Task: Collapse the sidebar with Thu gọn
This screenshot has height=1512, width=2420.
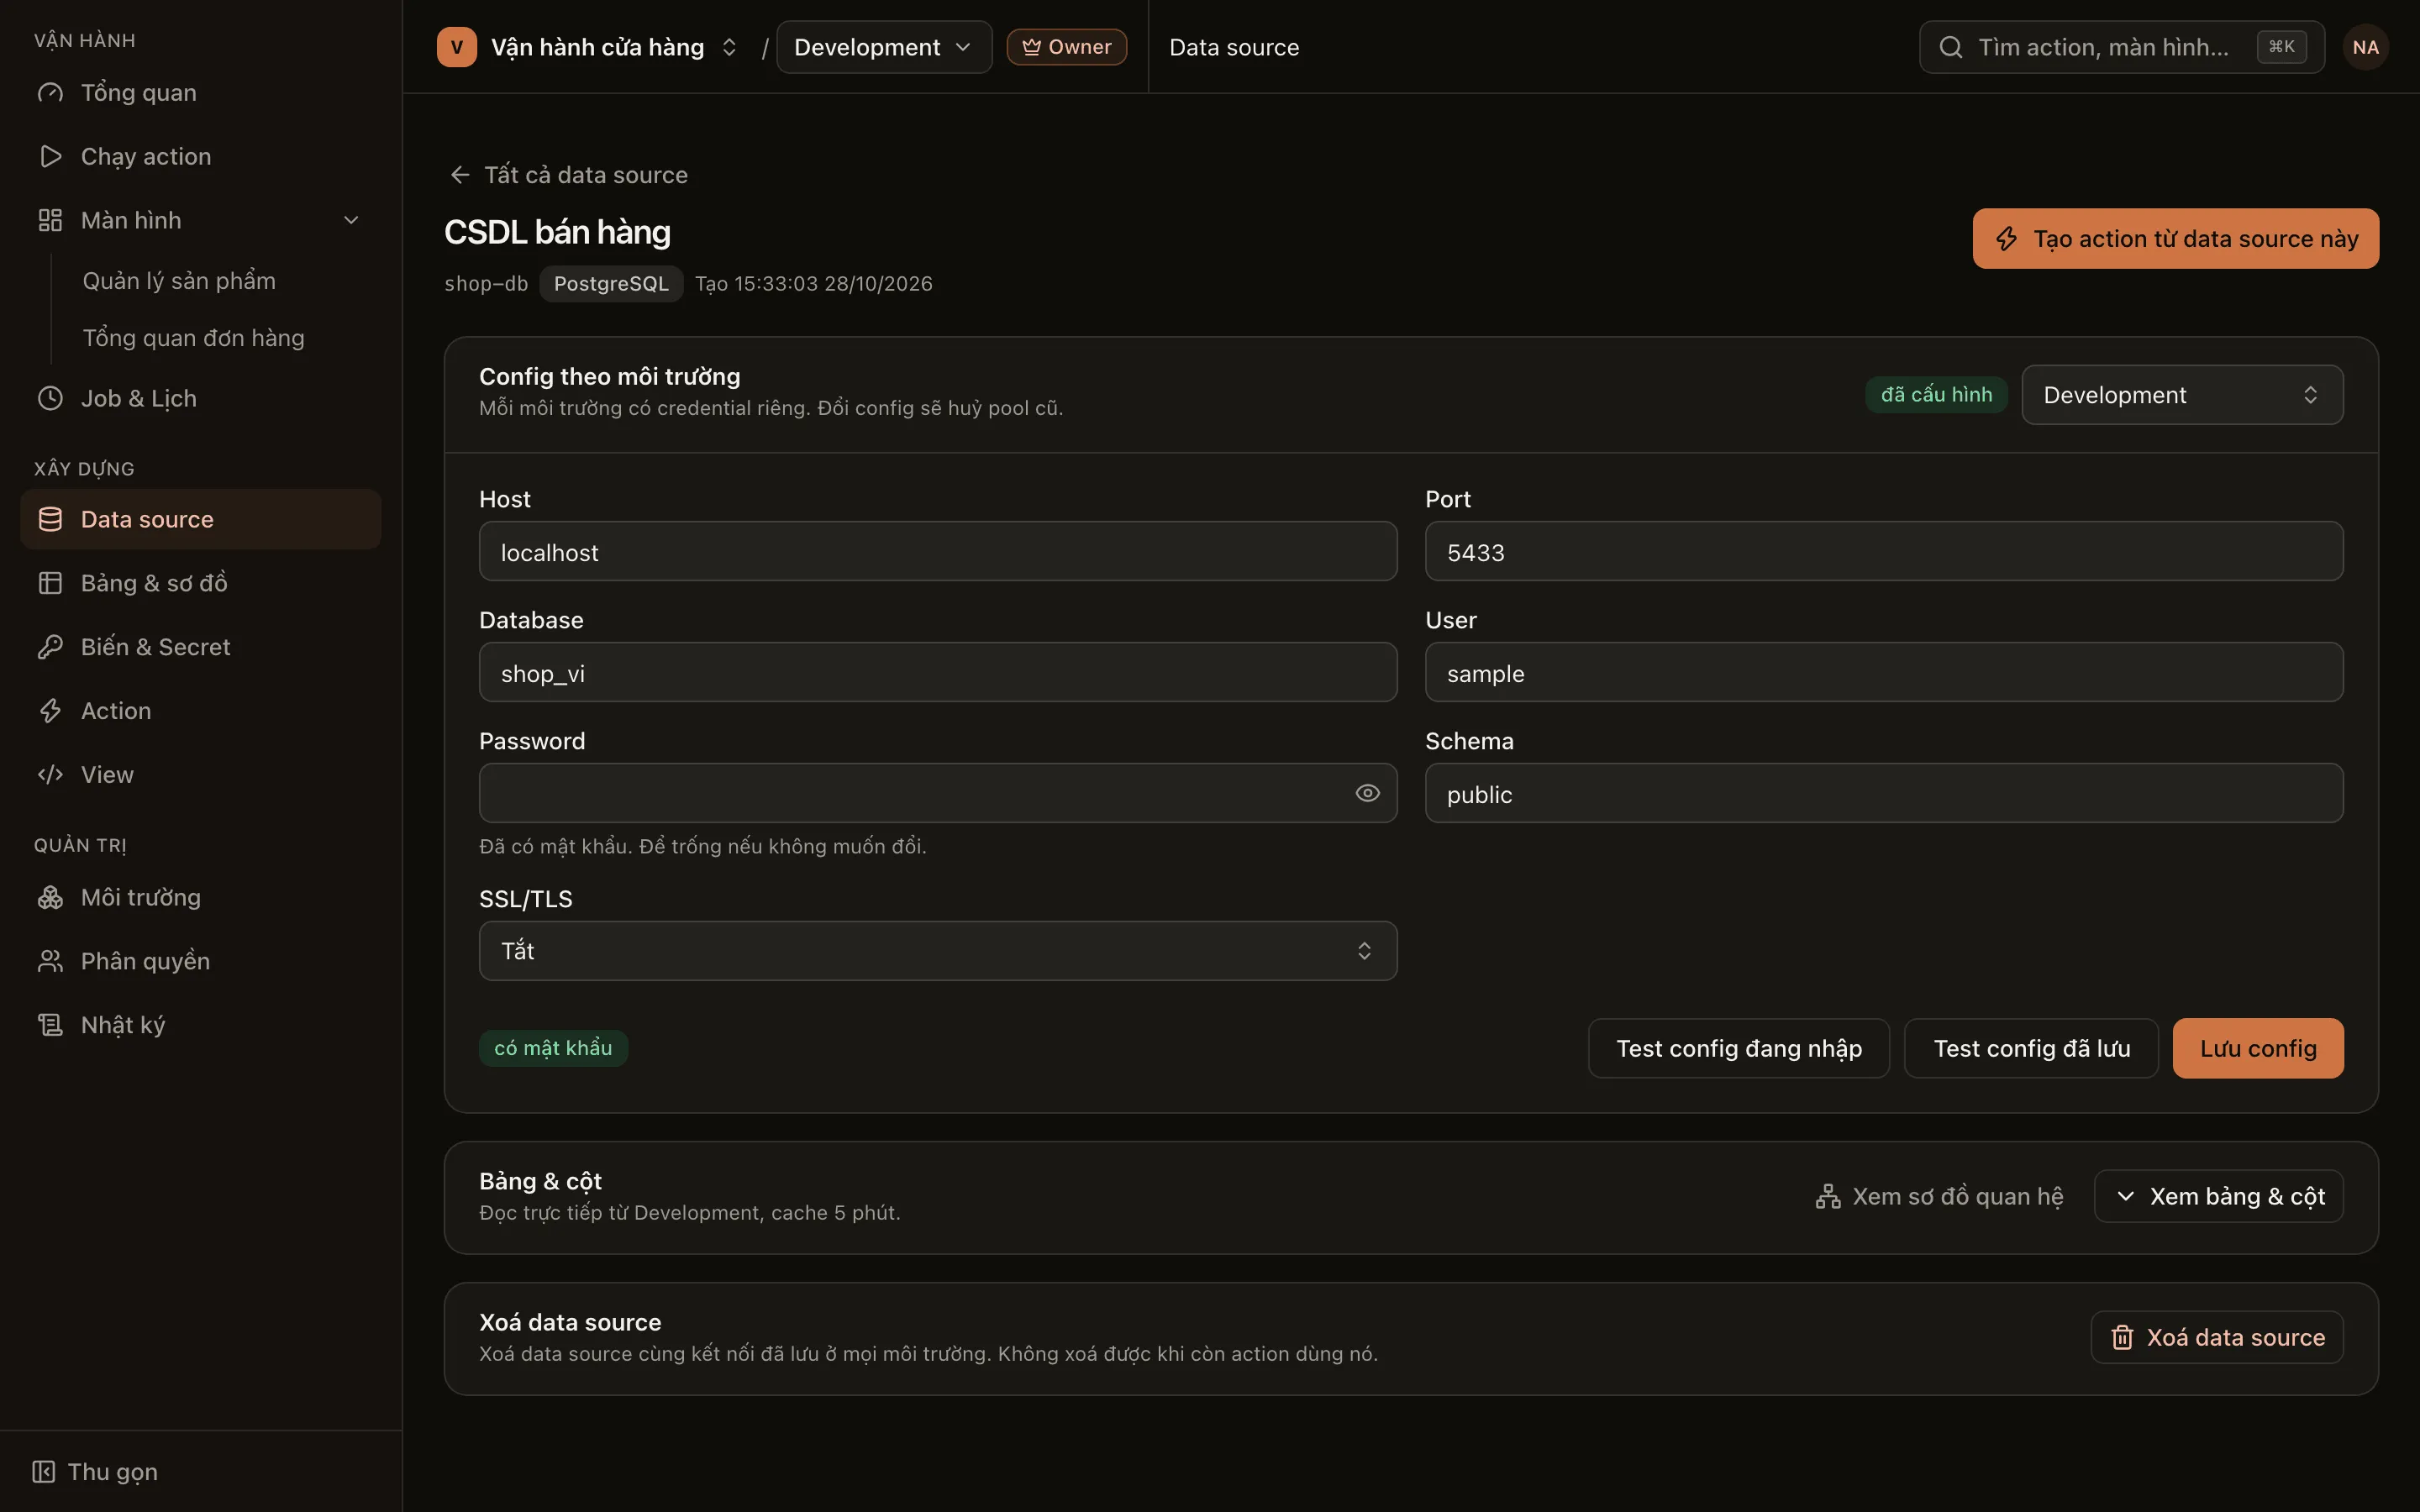Action: [x=95, y=1472]
